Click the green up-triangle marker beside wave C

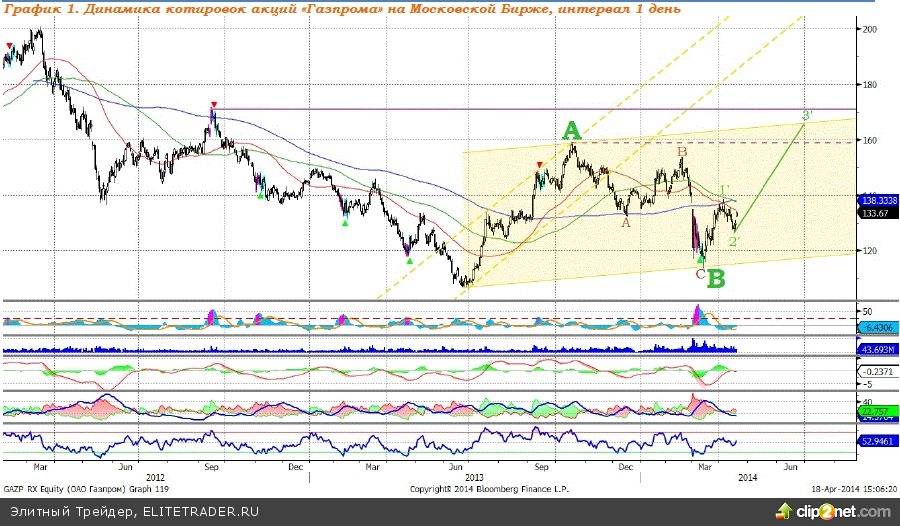tap(700, 259)
